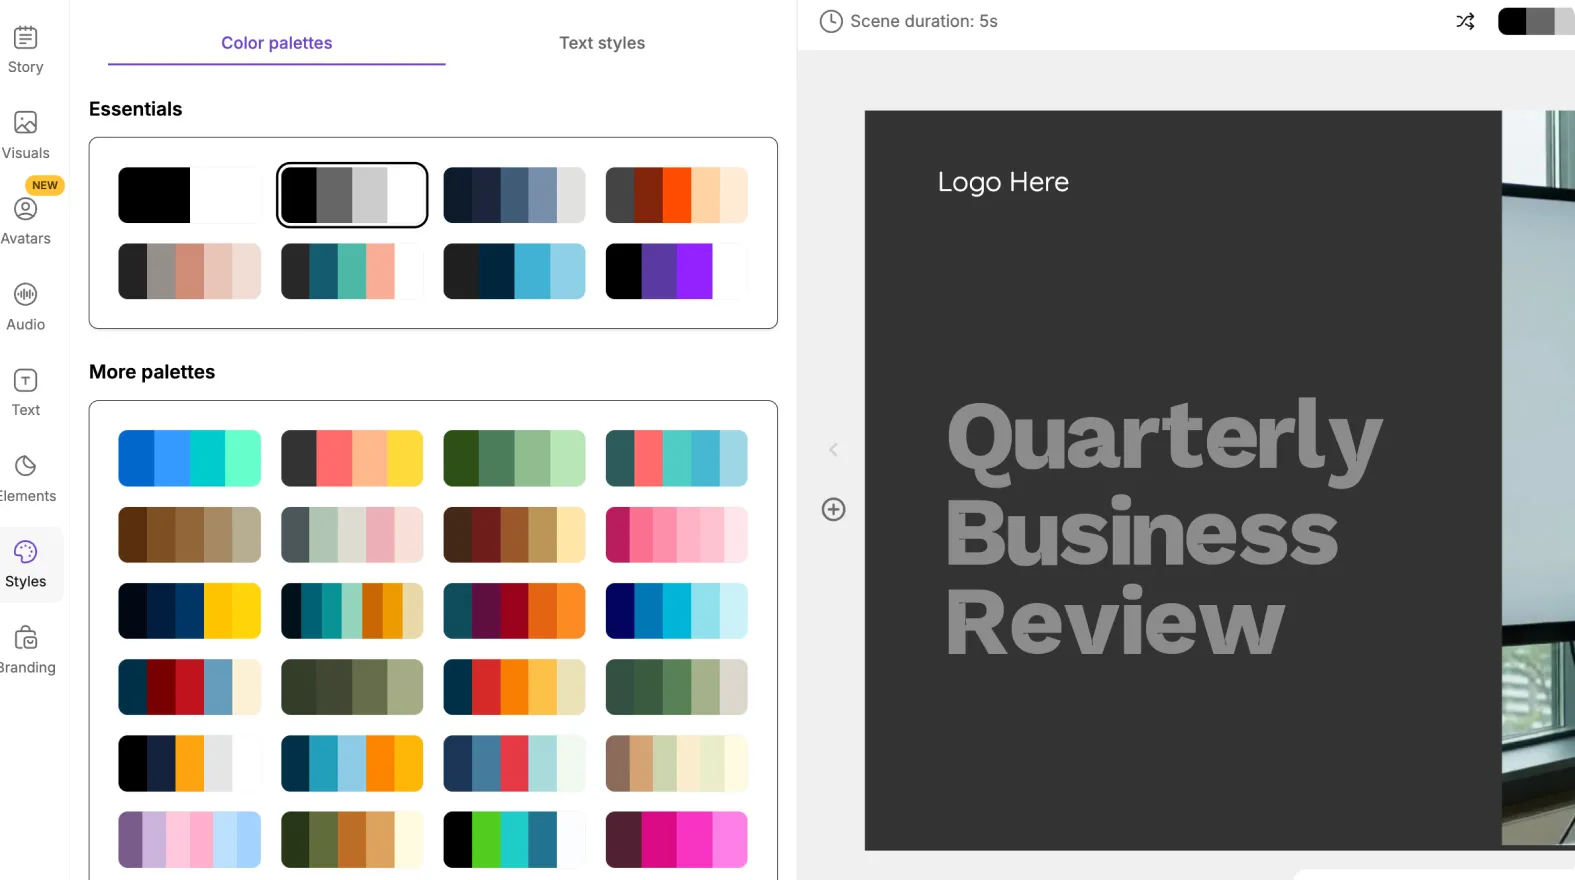Pick the black, lime green and teal palette
The image size is (1575, 880).
(515, 840)
